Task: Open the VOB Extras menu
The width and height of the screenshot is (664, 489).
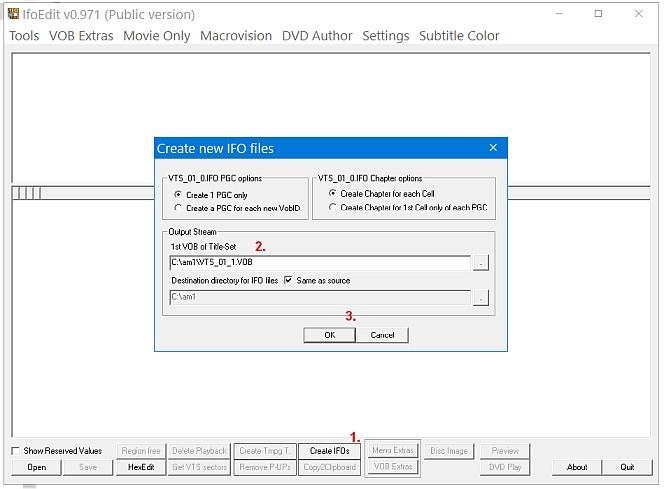Action: pos(81,36)
